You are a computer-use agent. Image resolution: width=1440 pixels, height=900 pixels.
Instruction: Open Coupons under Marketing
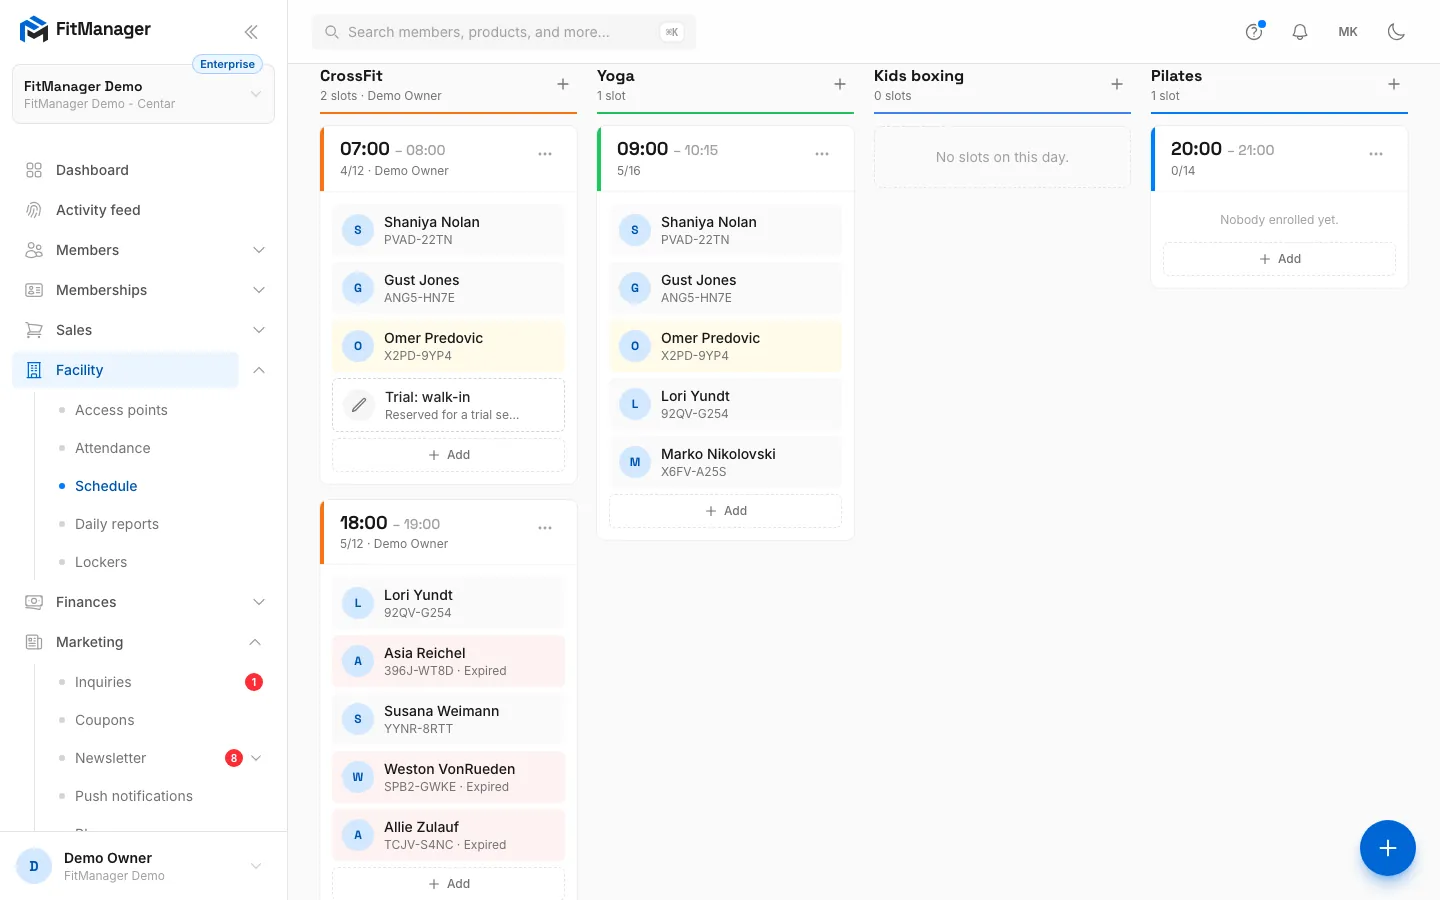(x=105, y=720)
